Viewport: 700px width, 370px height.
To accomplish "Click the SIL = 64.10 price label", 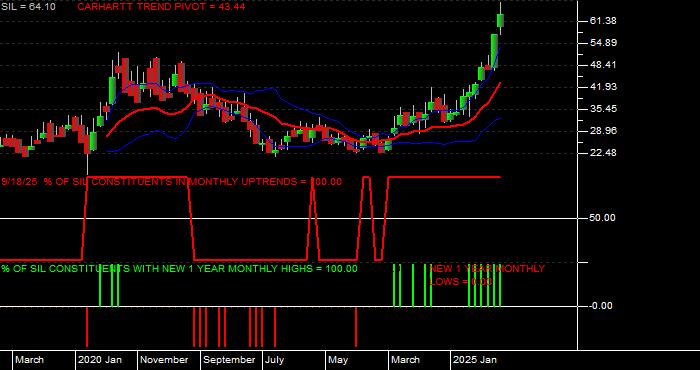I will [x=28, y=7].
